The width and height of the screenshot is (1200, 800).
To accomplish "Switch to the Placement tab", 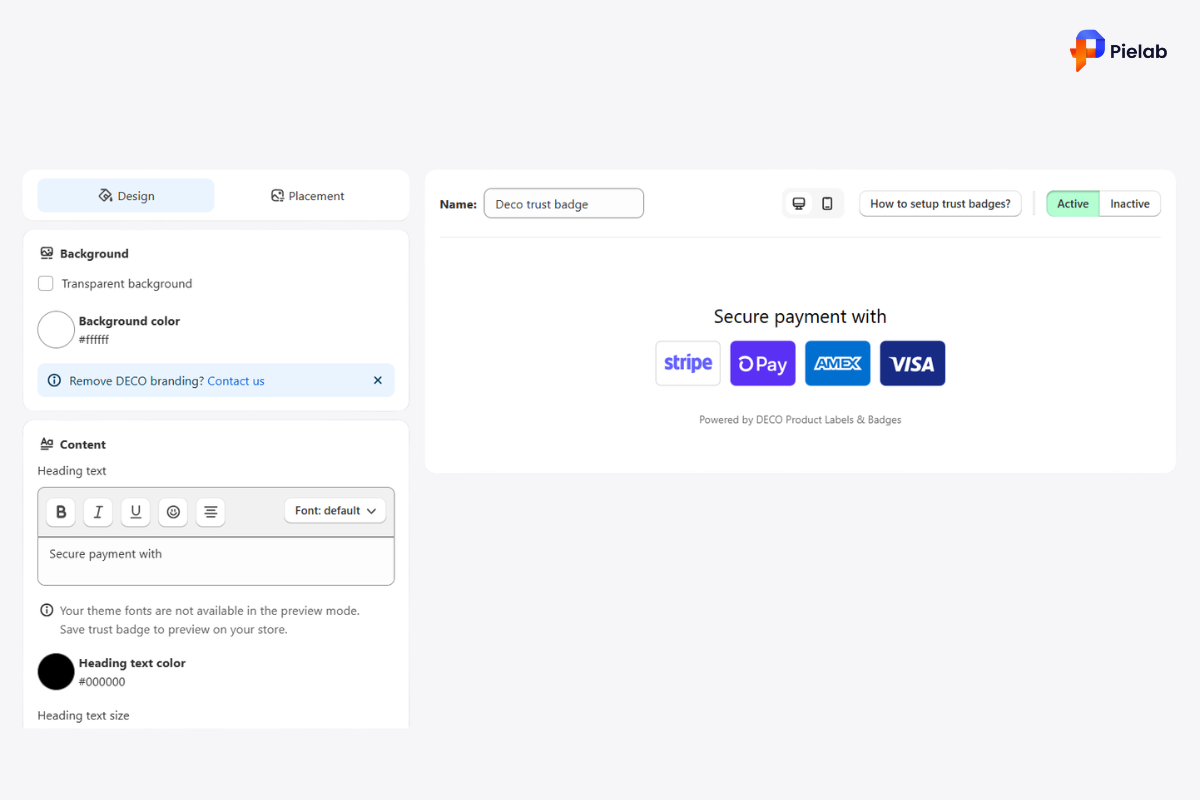I will point(308,196).
